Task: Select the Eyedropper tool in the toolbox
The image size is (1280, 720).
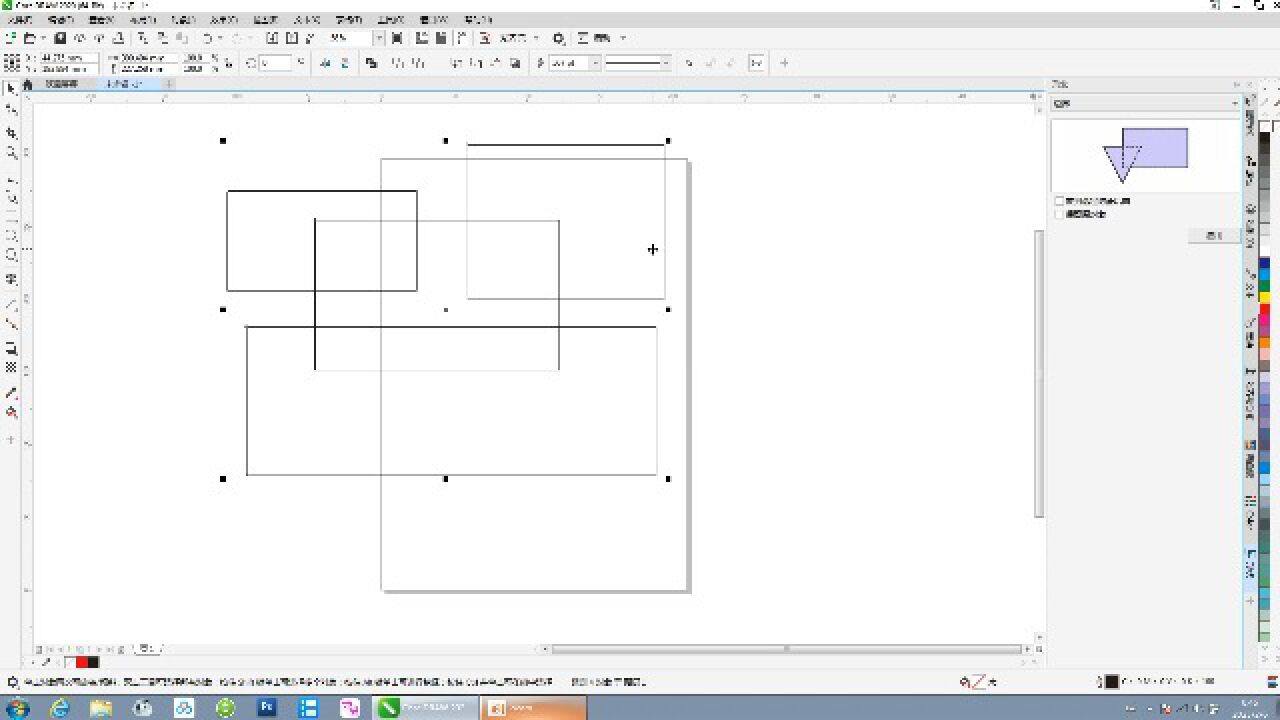Action: (x=12, y=393)
